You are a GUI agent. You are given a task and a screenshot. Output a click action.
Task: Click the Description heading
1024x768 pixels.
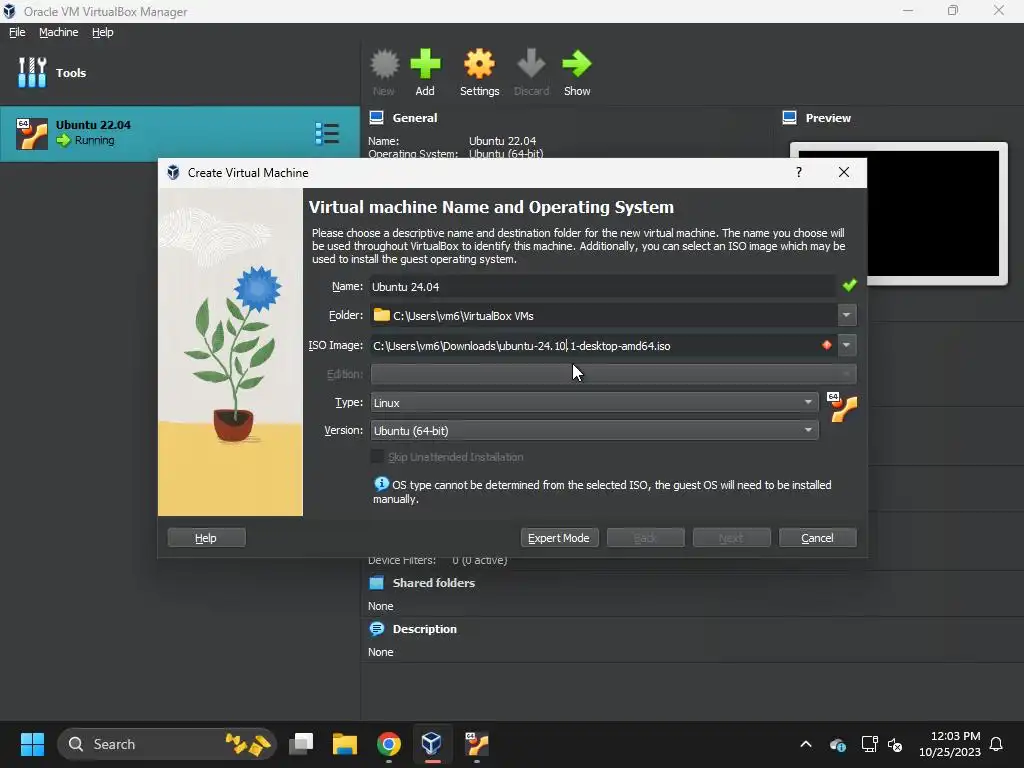click(424, 629)
